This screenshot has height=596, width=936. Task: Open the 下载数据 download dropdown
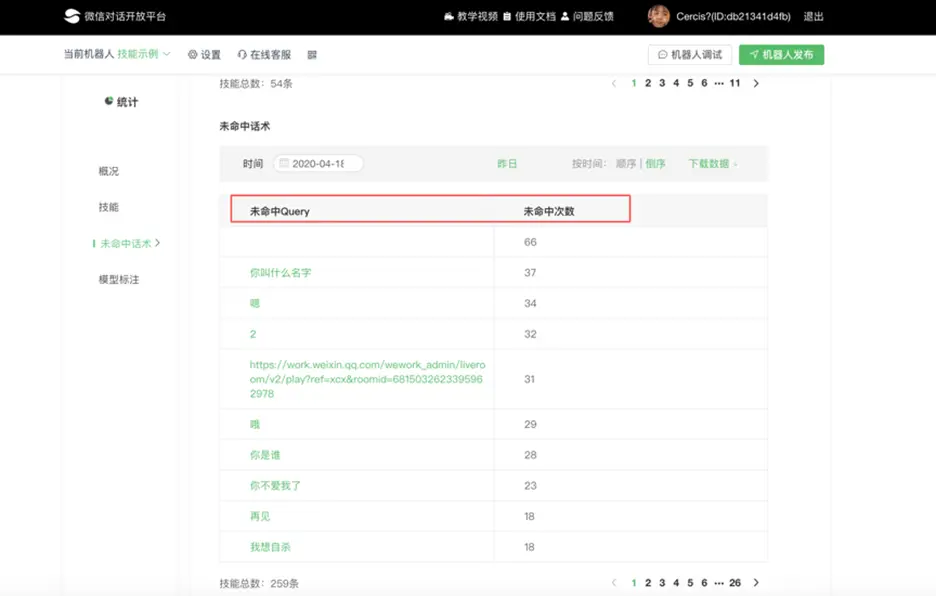[x=713, y=163]
